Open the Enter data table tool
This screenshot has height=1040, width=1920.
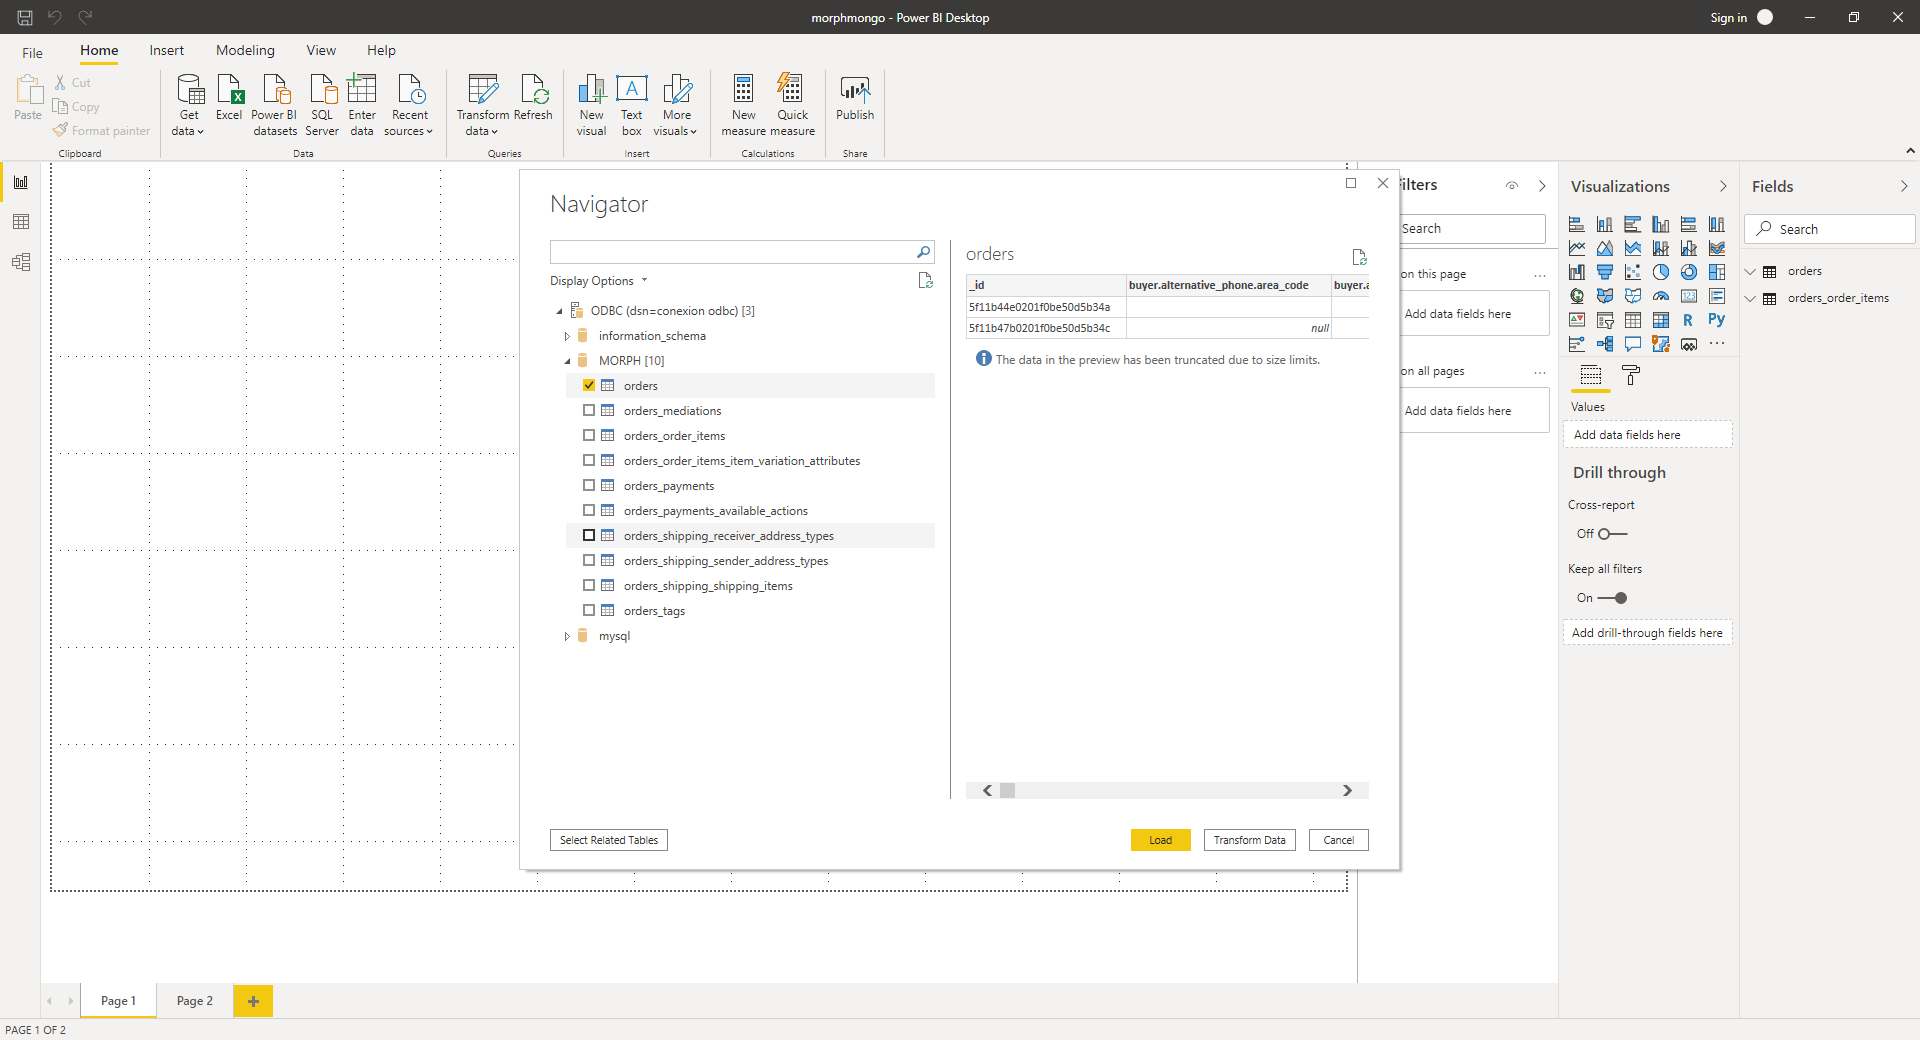click(x=362, y=105)
